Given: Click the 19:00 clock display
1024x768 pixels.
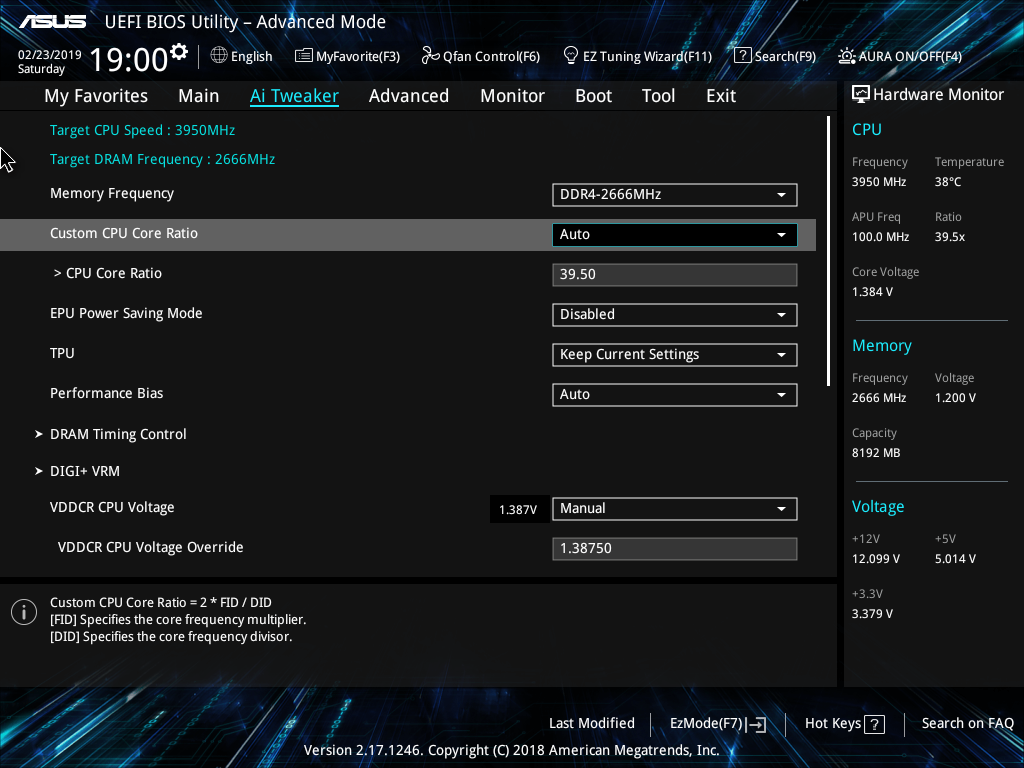Looking at the screenshot, I should click(129, 59).
